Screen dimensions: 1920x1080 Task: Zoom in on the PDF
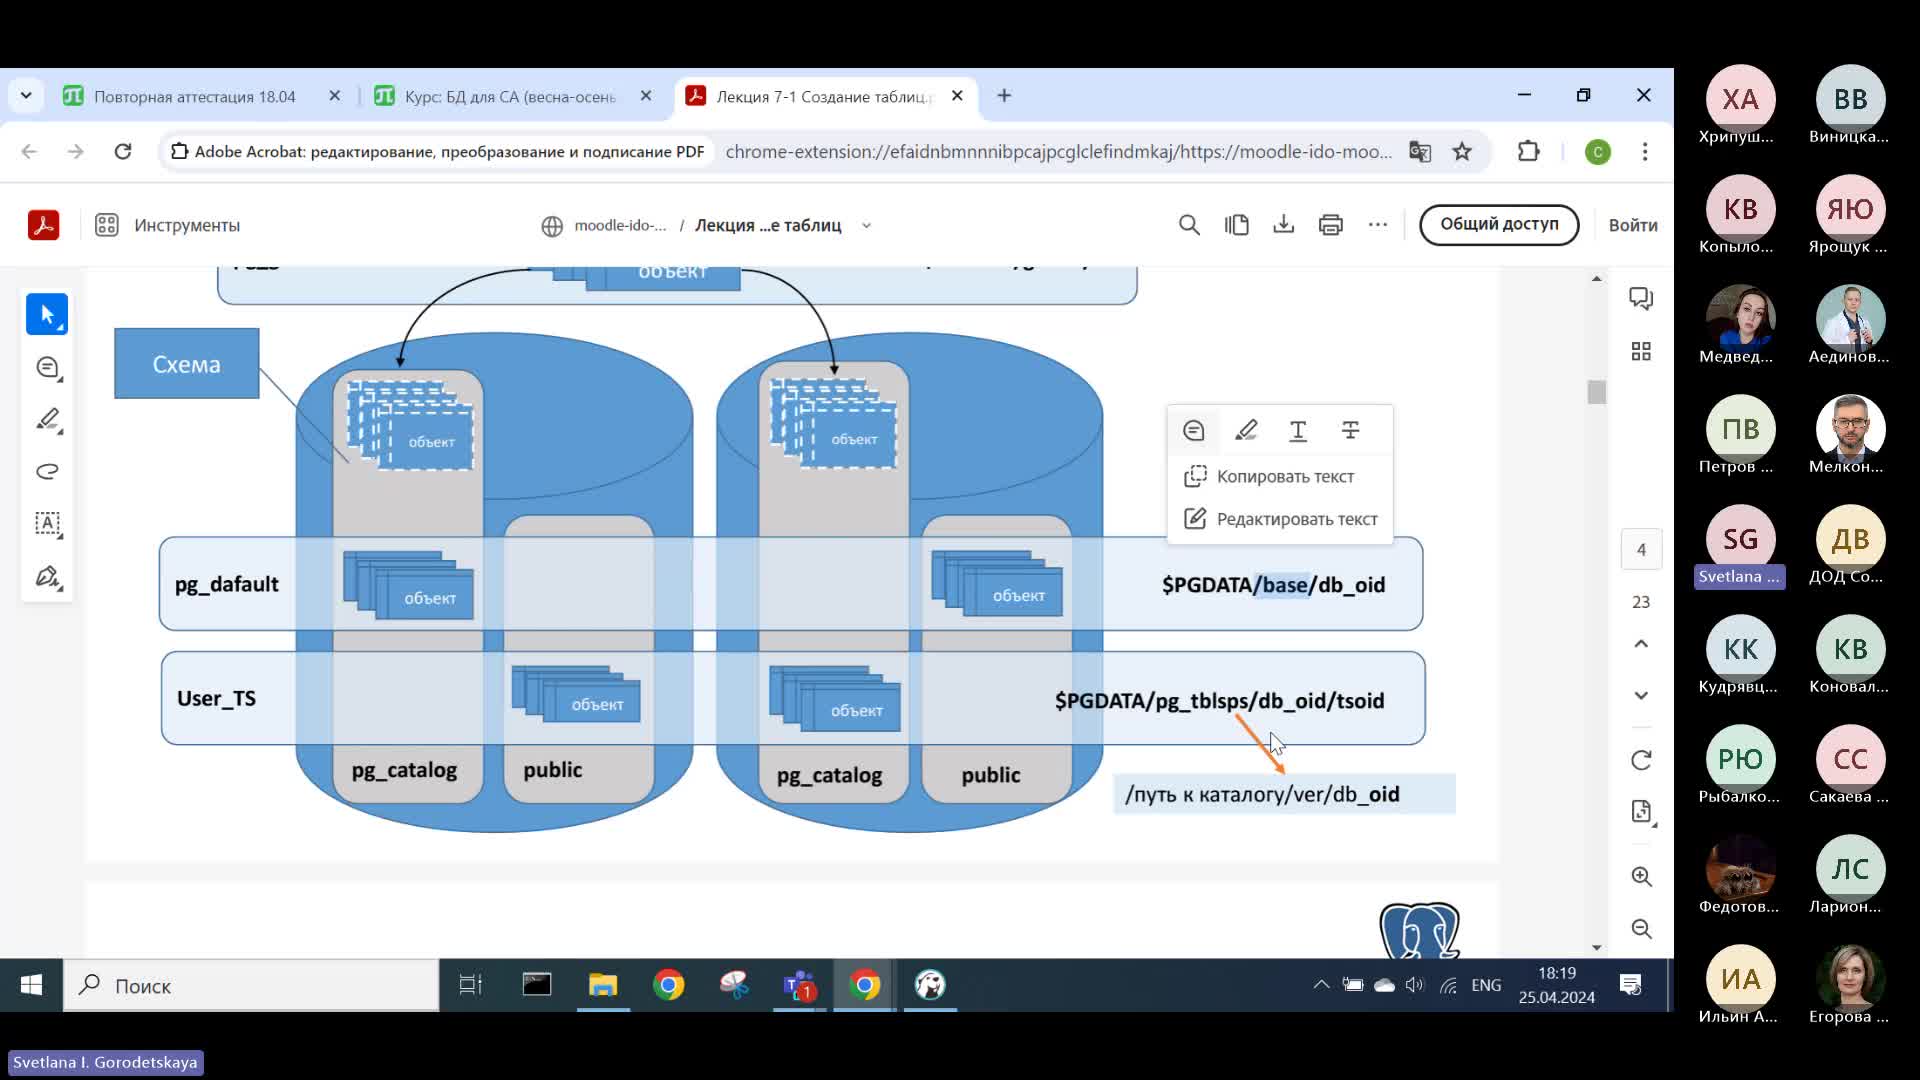1641,876
